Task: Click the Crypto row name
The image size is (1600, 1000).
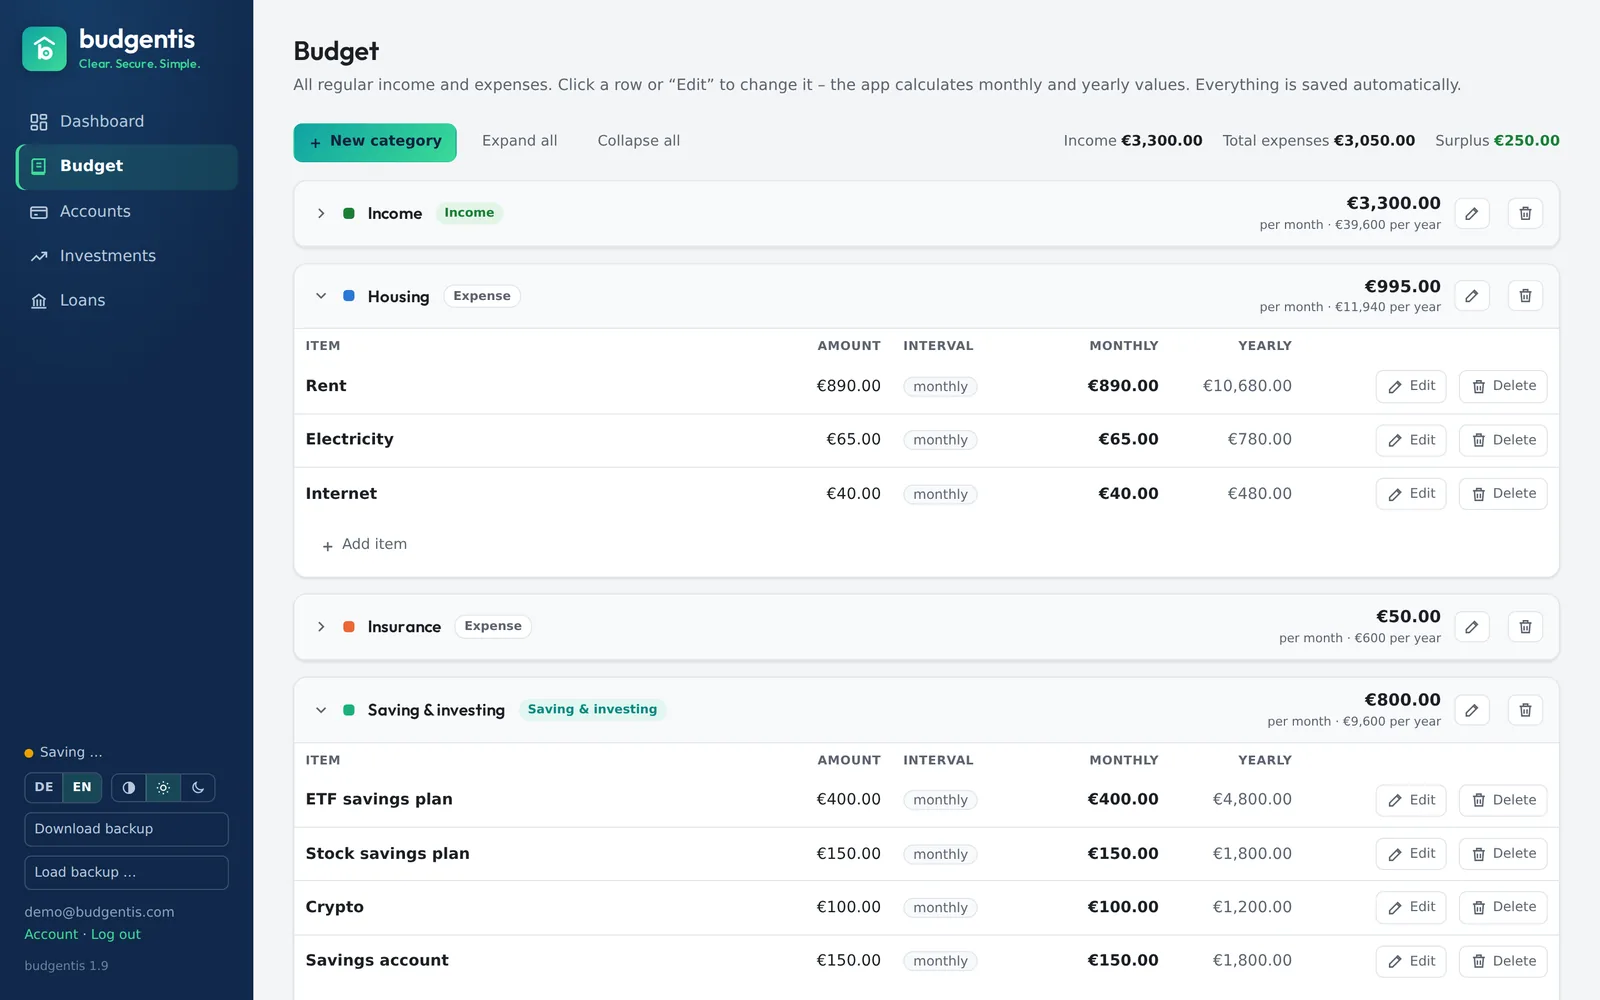Action: [335, 907]
